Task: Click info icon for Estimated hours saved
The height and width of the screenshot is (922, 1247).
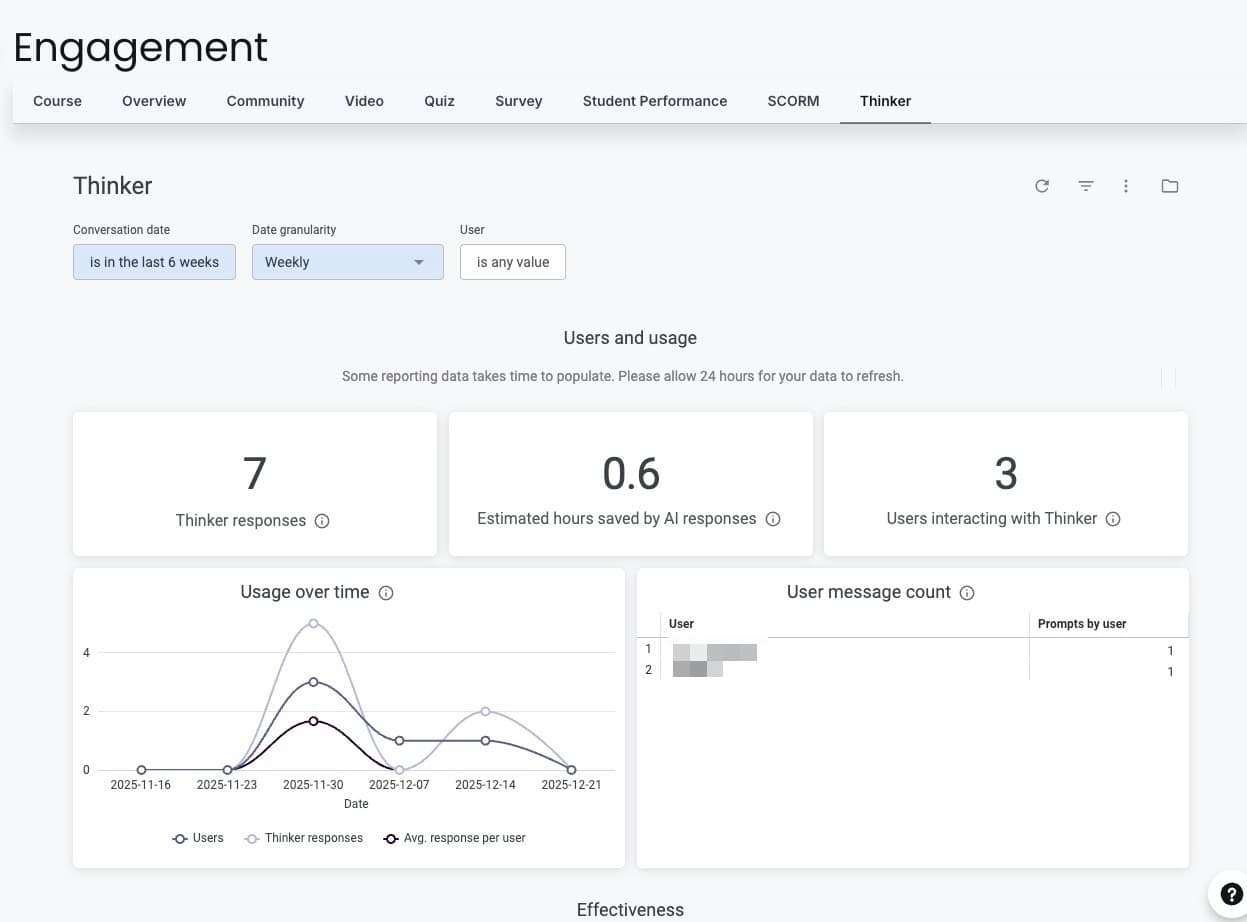Action: (x=773, y=519)
